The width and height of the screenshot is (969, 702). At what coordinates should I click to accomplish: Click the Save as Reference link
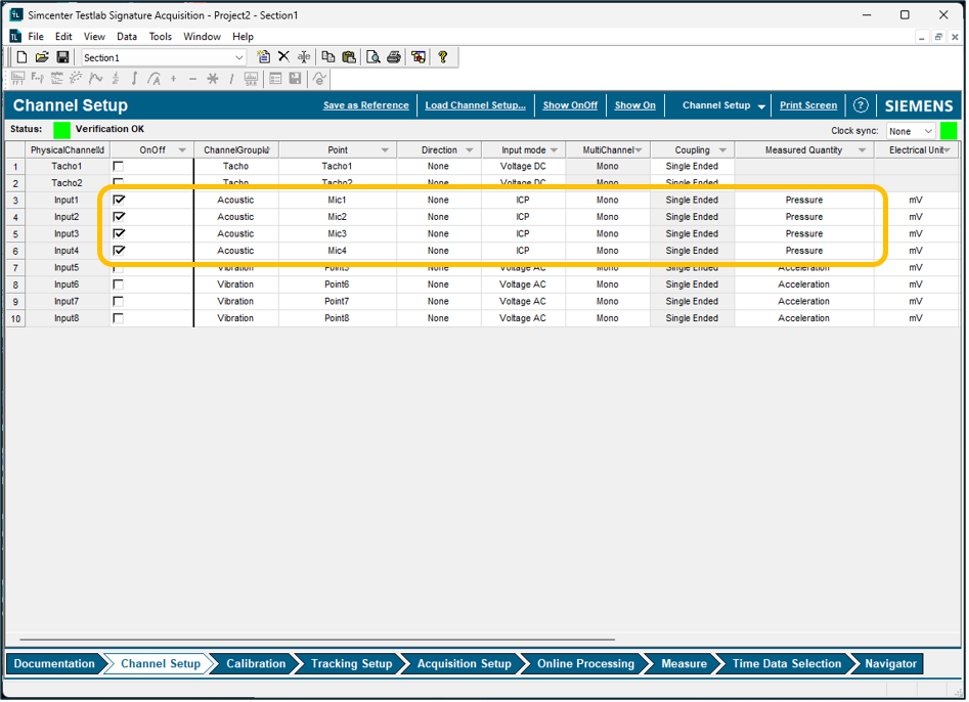pos(366,106)
